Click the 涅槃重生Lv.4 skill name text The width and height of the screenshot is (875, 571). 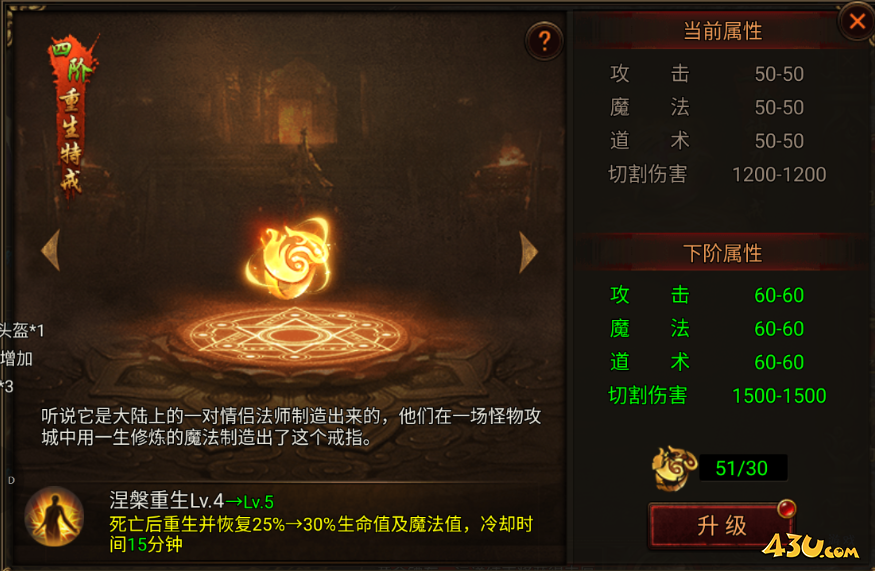coord(166,501)
